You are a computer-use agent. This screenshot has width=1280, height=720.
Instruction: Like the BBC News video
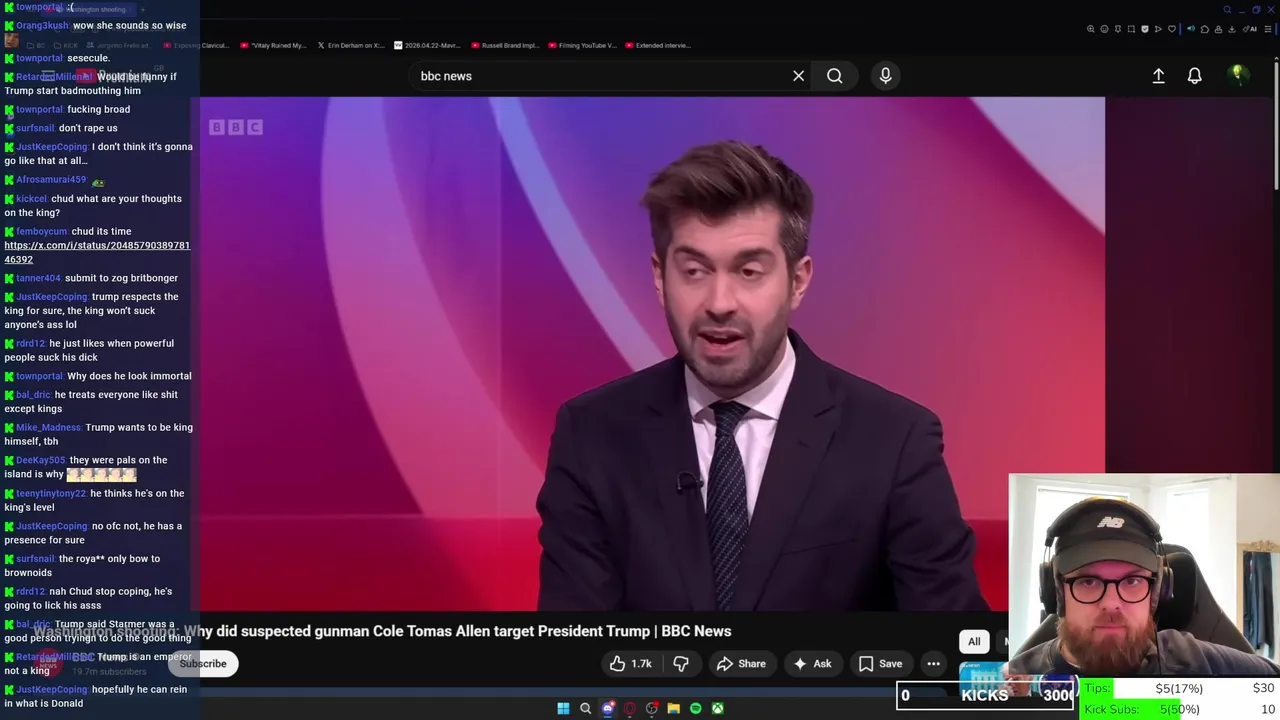click(630, 663)
